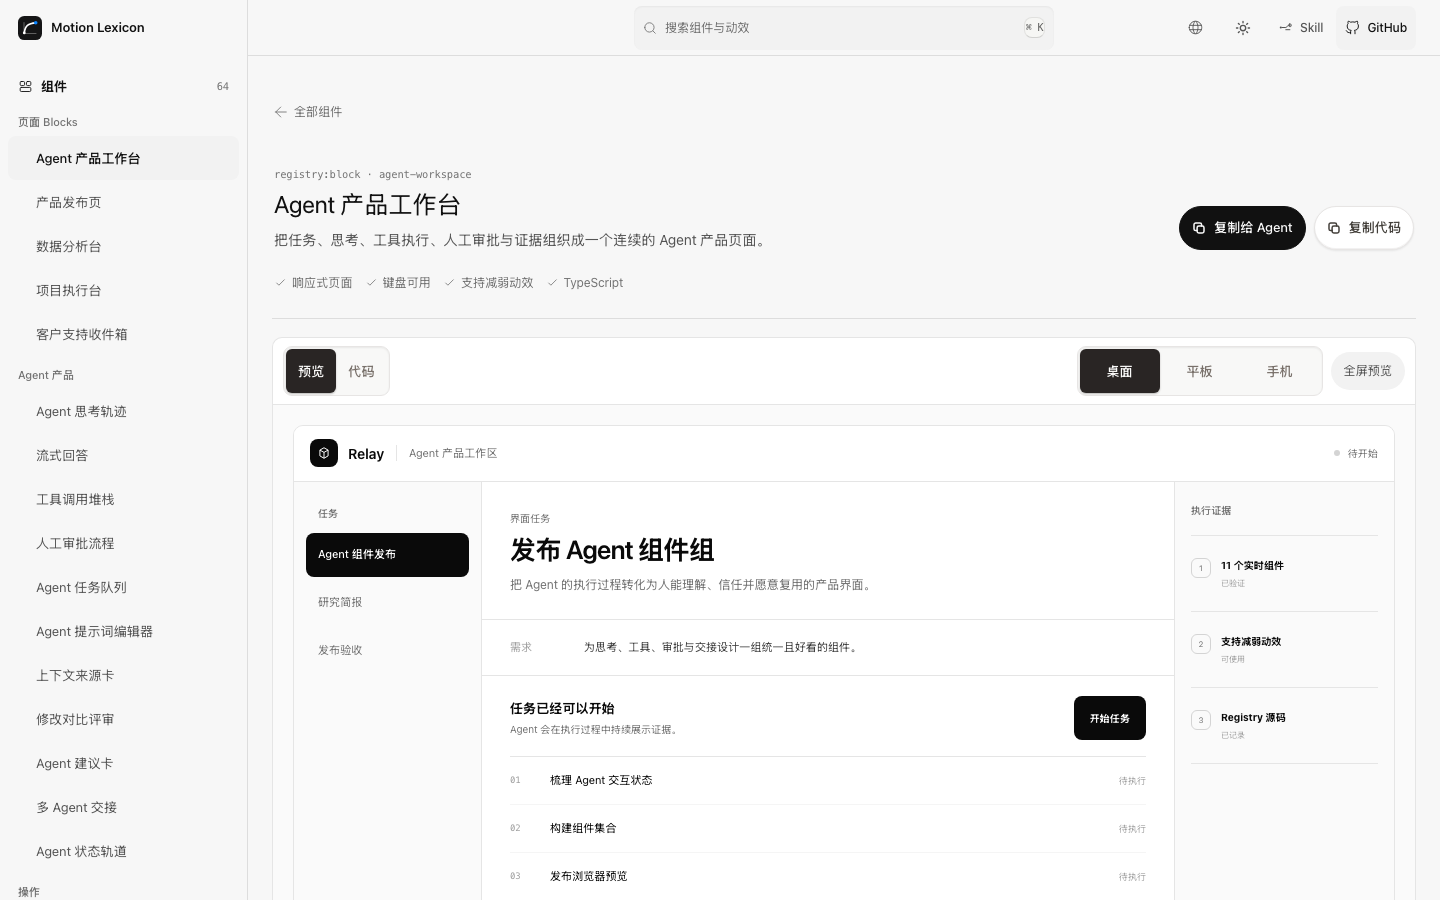1440x900 pixels.
Task: Open Agent 产品工作台 in sidebar
Action: [x=123, y=158]
